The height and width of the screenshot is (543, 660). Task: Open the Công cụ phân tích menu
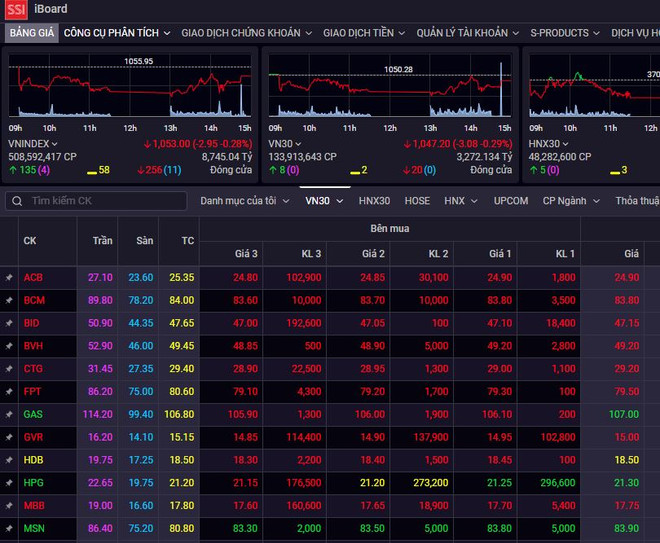[114, 33]
